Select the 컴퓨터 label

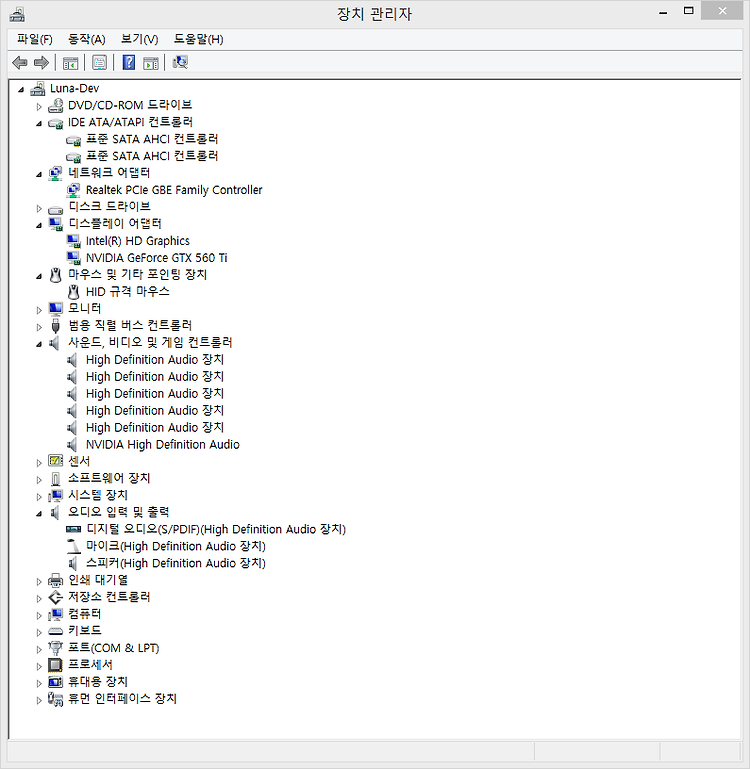pos(84,614)
